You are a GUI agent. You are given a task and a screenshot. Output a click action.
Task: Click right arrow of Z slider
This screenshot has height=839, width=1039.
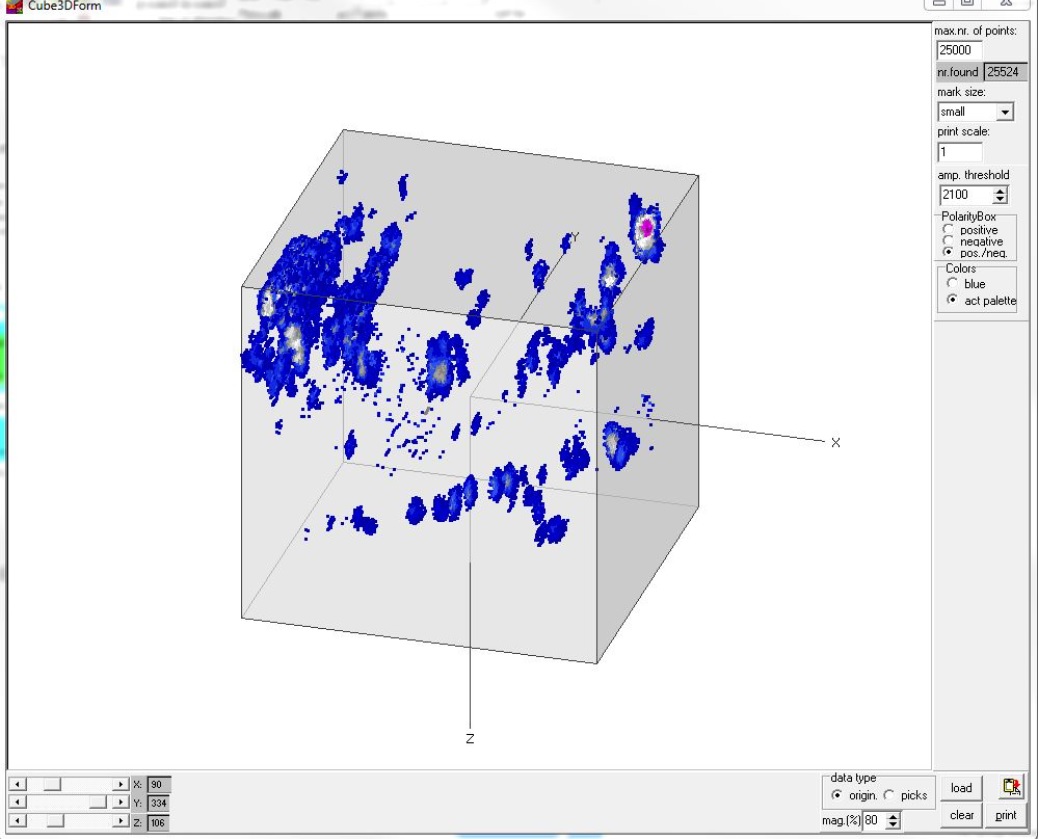pos(121,821)
